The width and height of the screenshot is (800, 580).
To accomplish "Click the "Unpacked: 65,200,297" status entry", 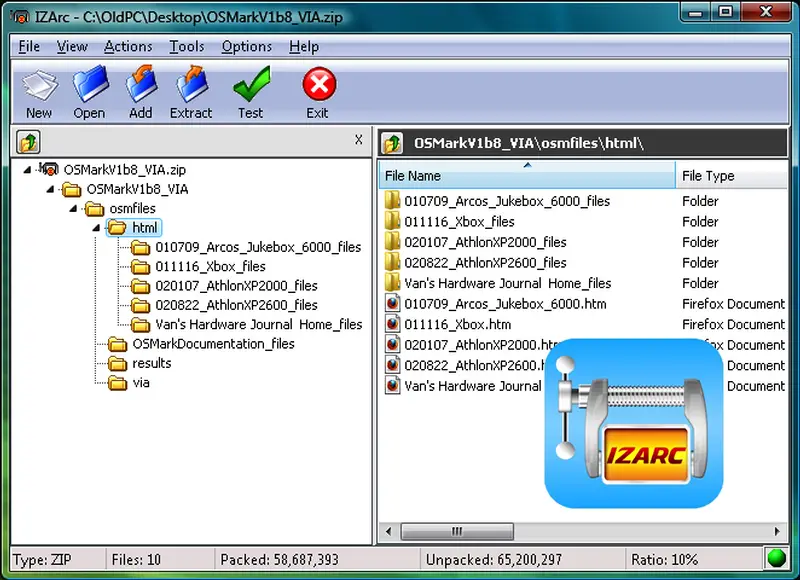I will coord(493,560).
